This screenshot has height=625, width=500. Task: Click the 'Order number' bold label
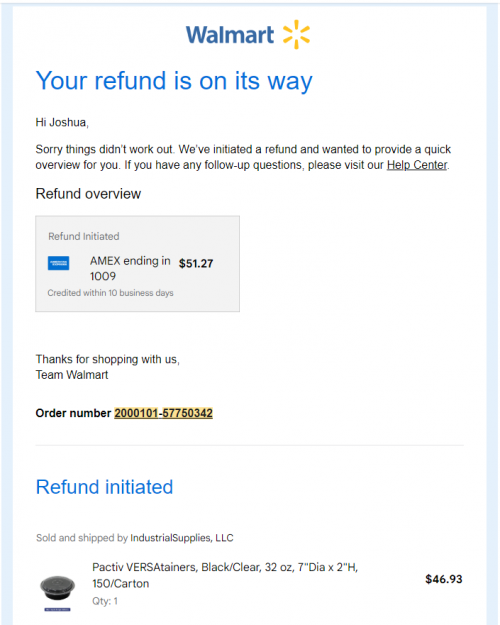[x=73, y=413]
